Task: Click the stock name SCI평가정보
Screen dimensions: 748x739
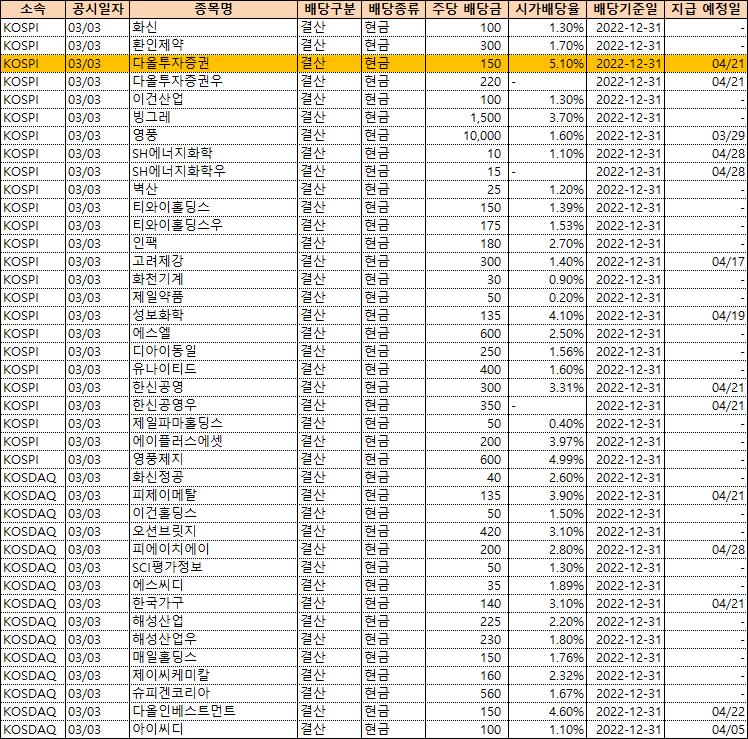Action: (167, 567)
